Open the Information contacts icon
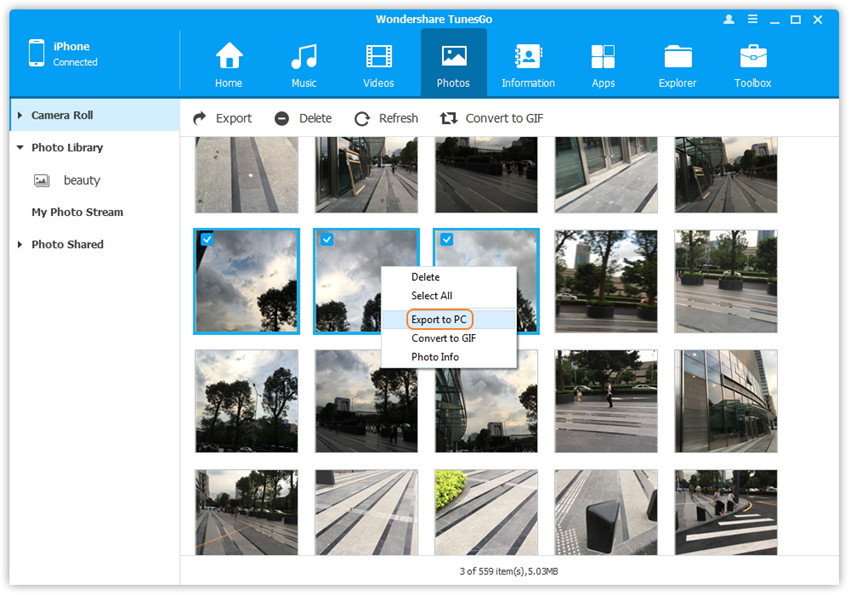 pos(528,57)
